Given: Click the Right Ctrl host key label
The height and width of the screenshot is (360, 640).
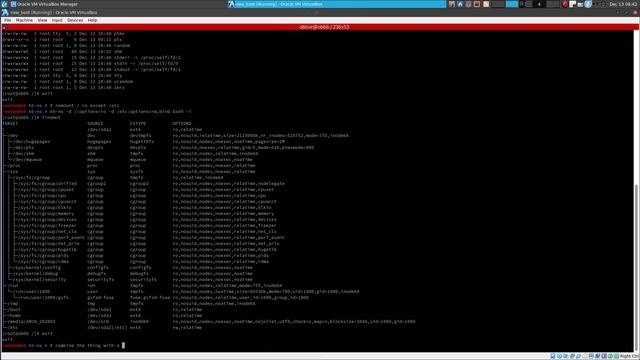Looking at the screenshot, I should click(629, 356).
